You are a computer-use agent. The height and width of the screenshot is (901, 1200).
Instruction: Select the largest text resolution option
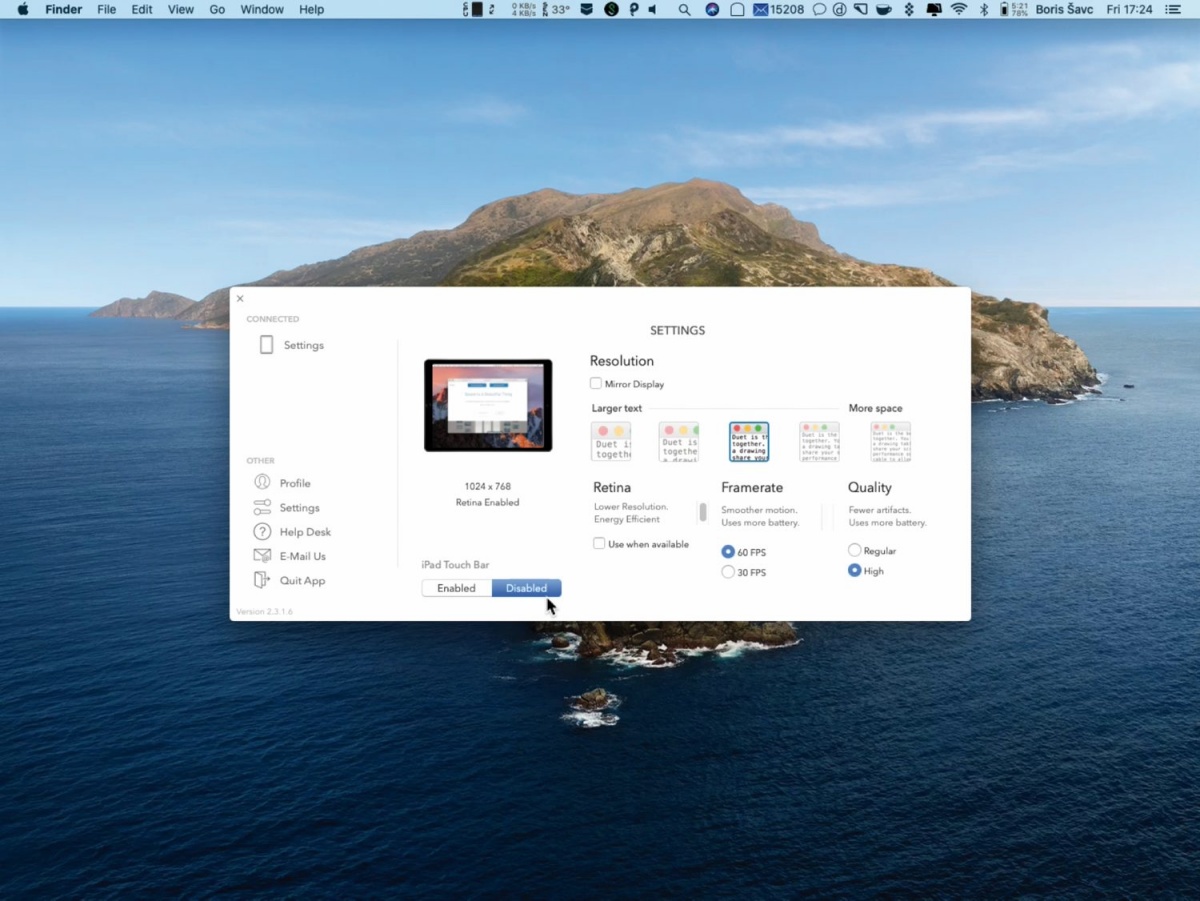(x=611, y=441)
